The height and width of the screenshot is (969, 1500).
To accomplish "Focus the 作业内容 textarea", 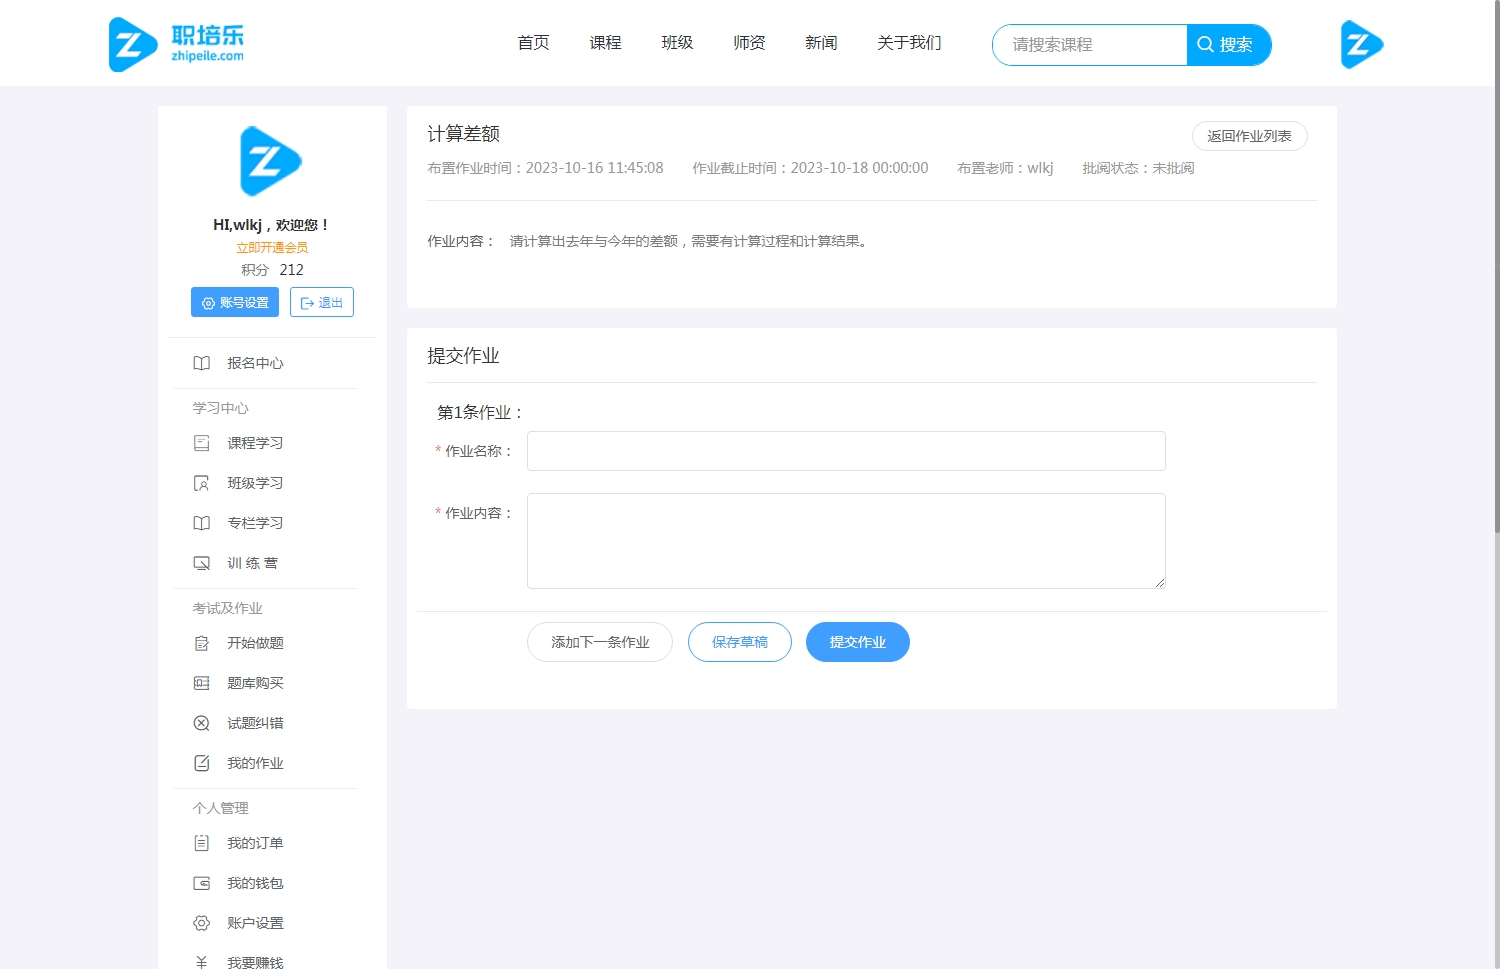I will coord(846,541).
